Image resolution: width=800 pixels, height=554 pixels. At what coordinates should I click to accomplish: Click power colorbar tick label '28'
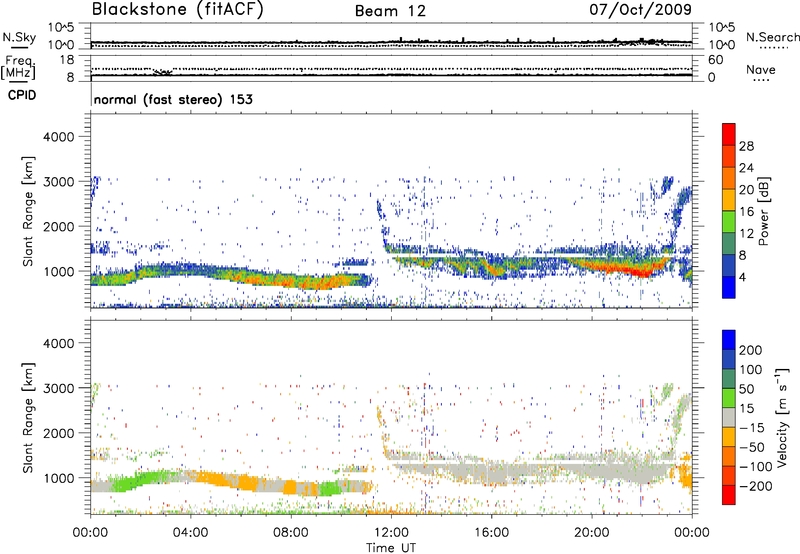(746, 146)
